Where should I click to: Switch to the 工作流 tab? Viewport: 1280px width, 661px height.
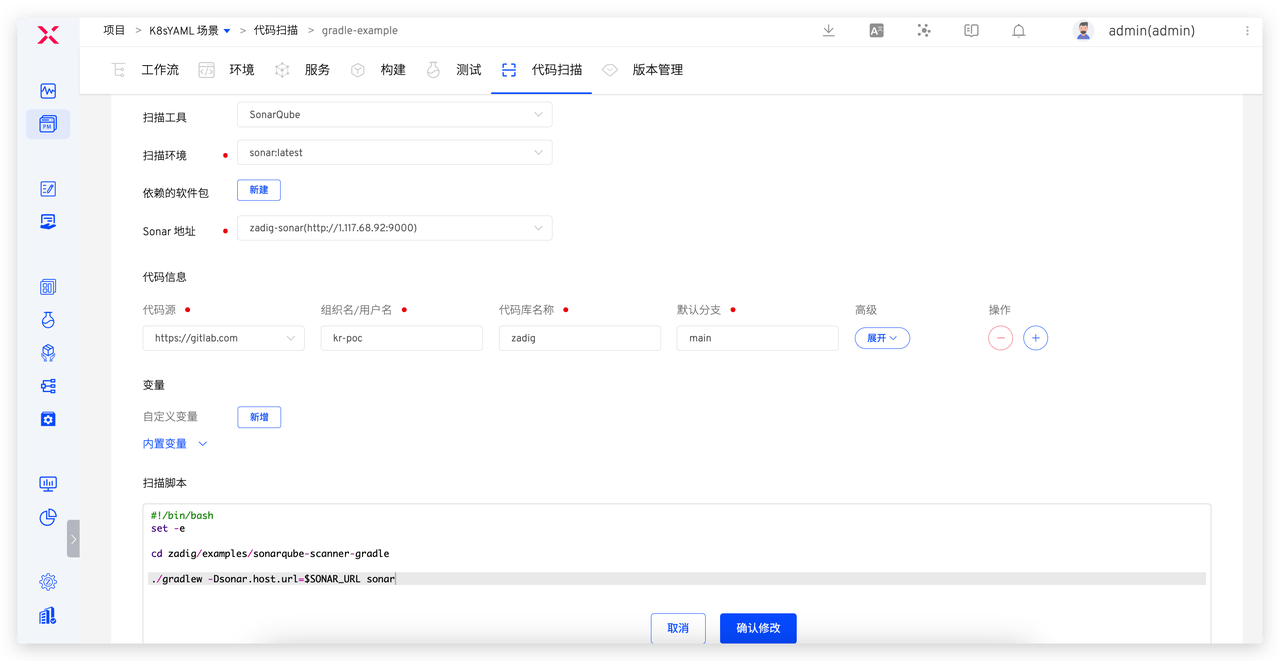[x=159, y=70]
